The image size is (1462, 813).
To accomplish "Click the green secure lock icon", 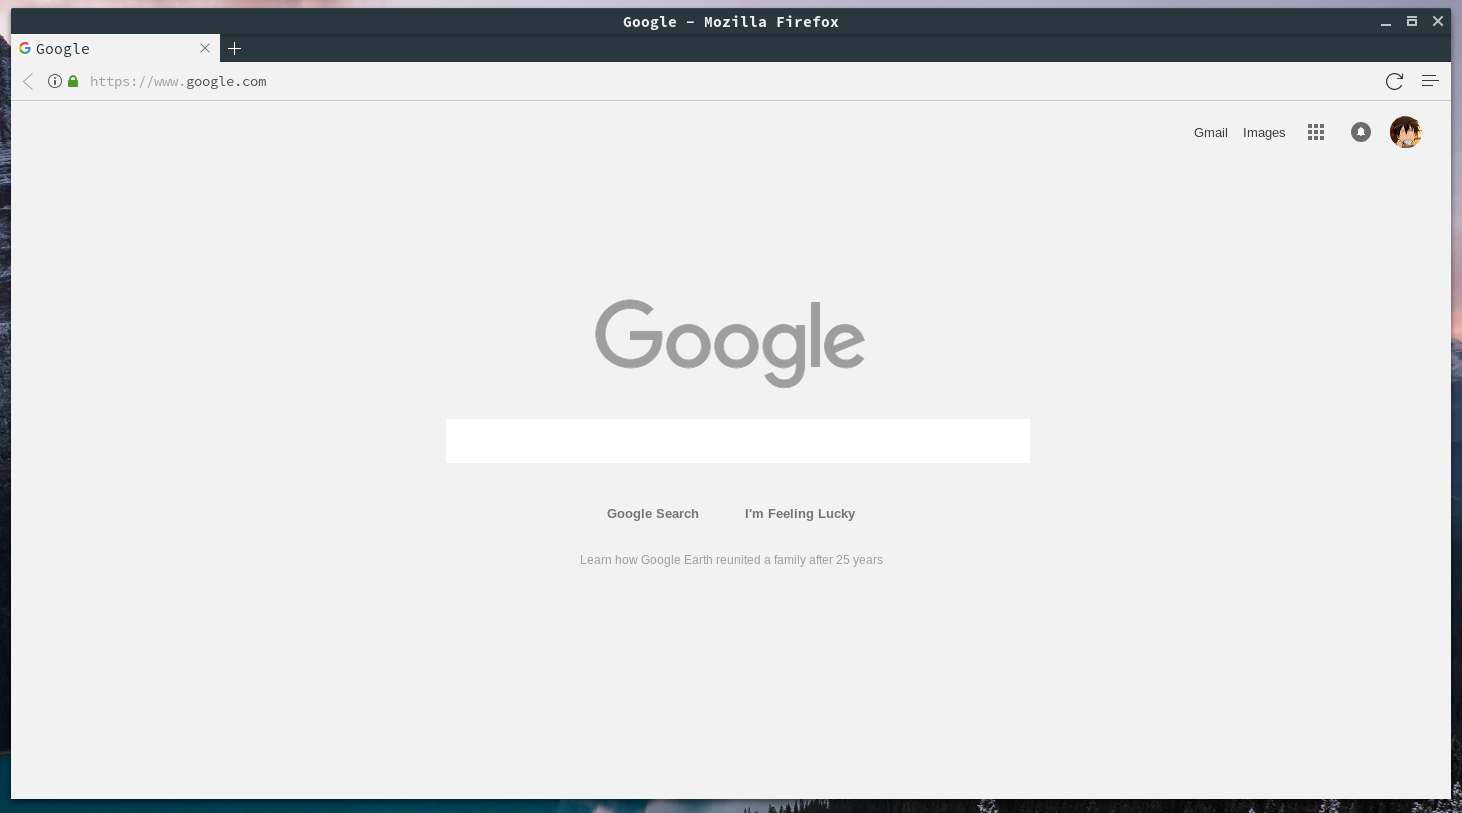I will (73, 81).
